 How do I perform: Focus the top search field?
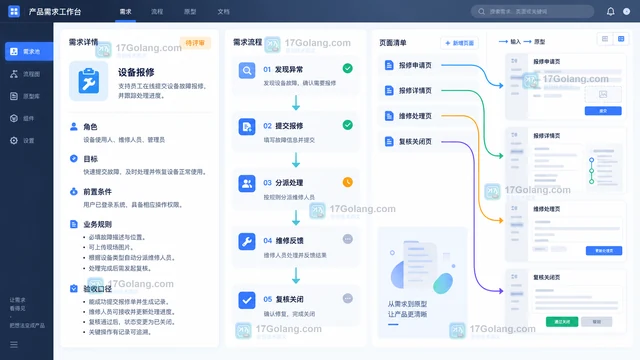point(532,11)
